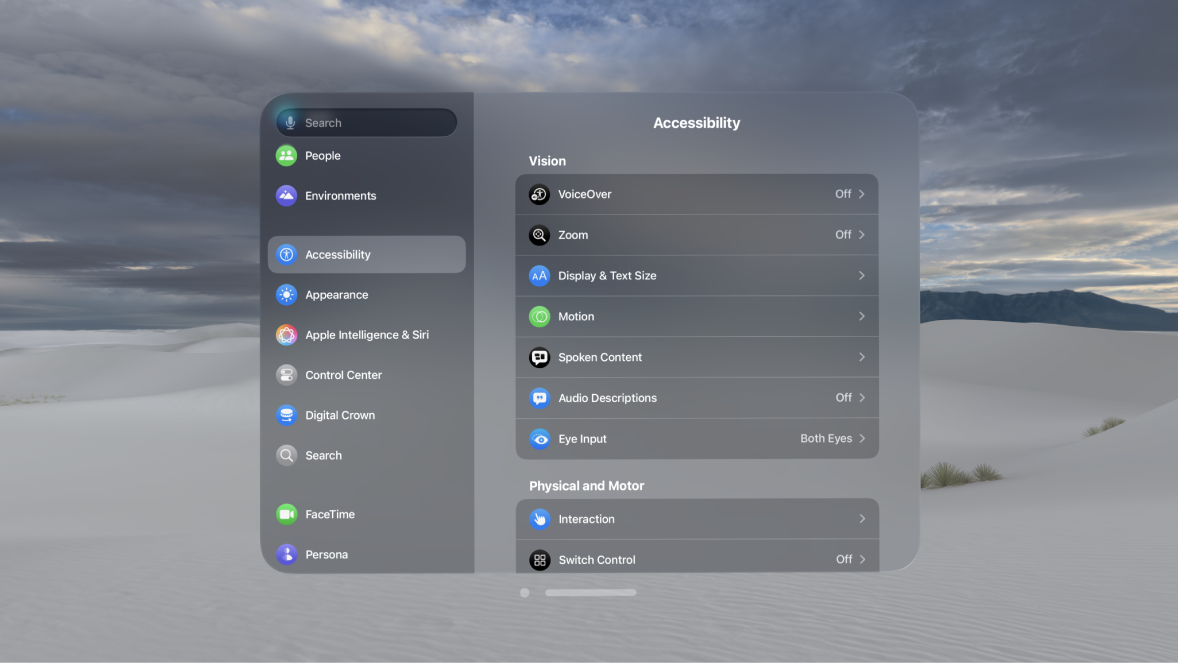
Task: Select Appearance in the sidebar
Action: tap(367, 295)
